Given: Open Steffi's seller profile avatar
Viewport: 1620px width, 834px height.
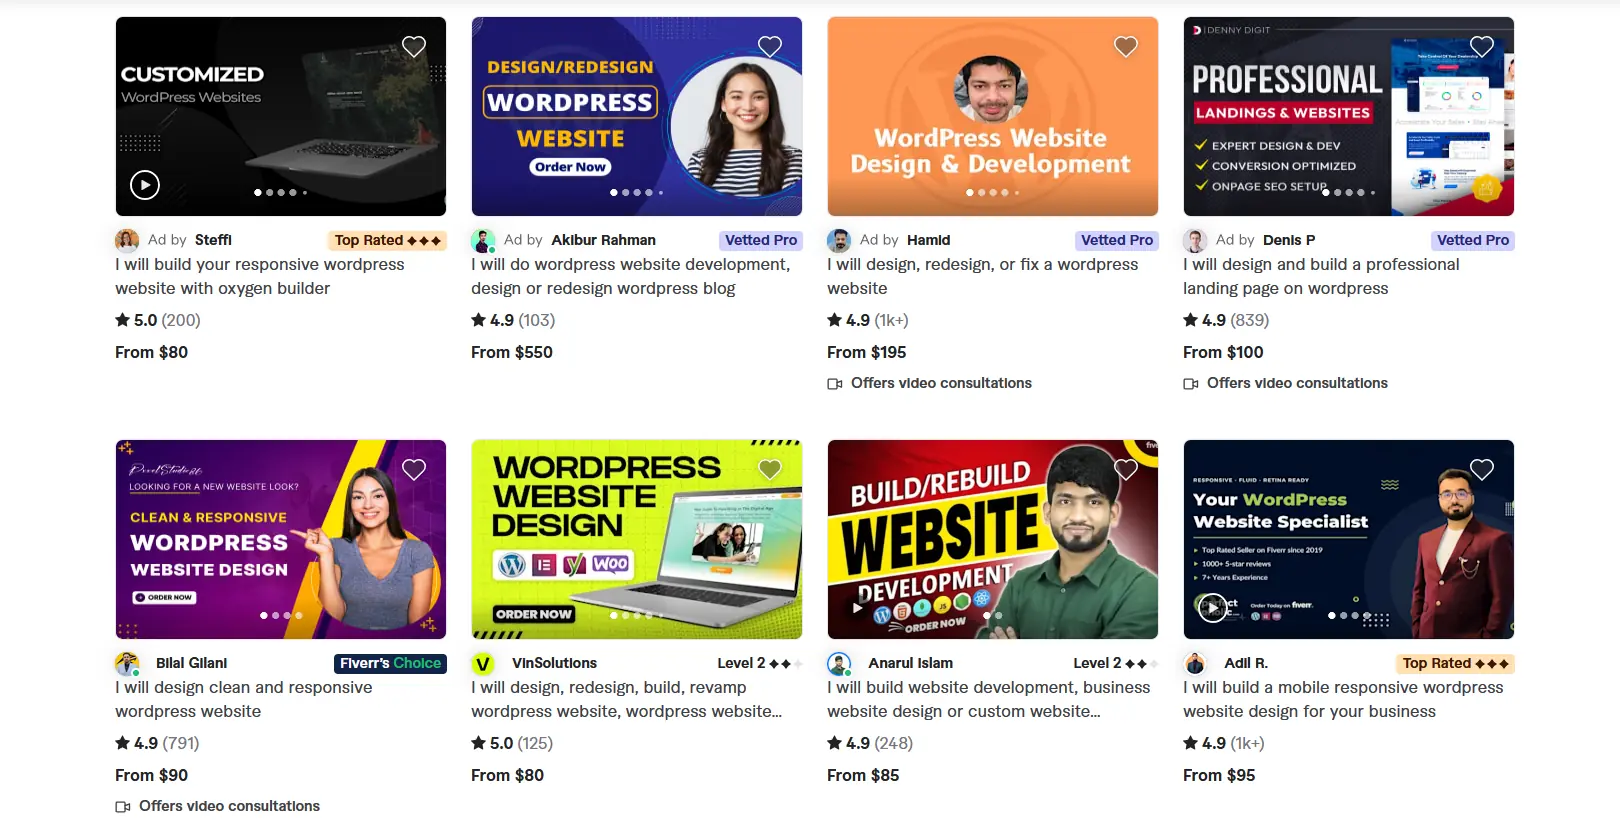Looking at the screenshot, I should [127, 240].
